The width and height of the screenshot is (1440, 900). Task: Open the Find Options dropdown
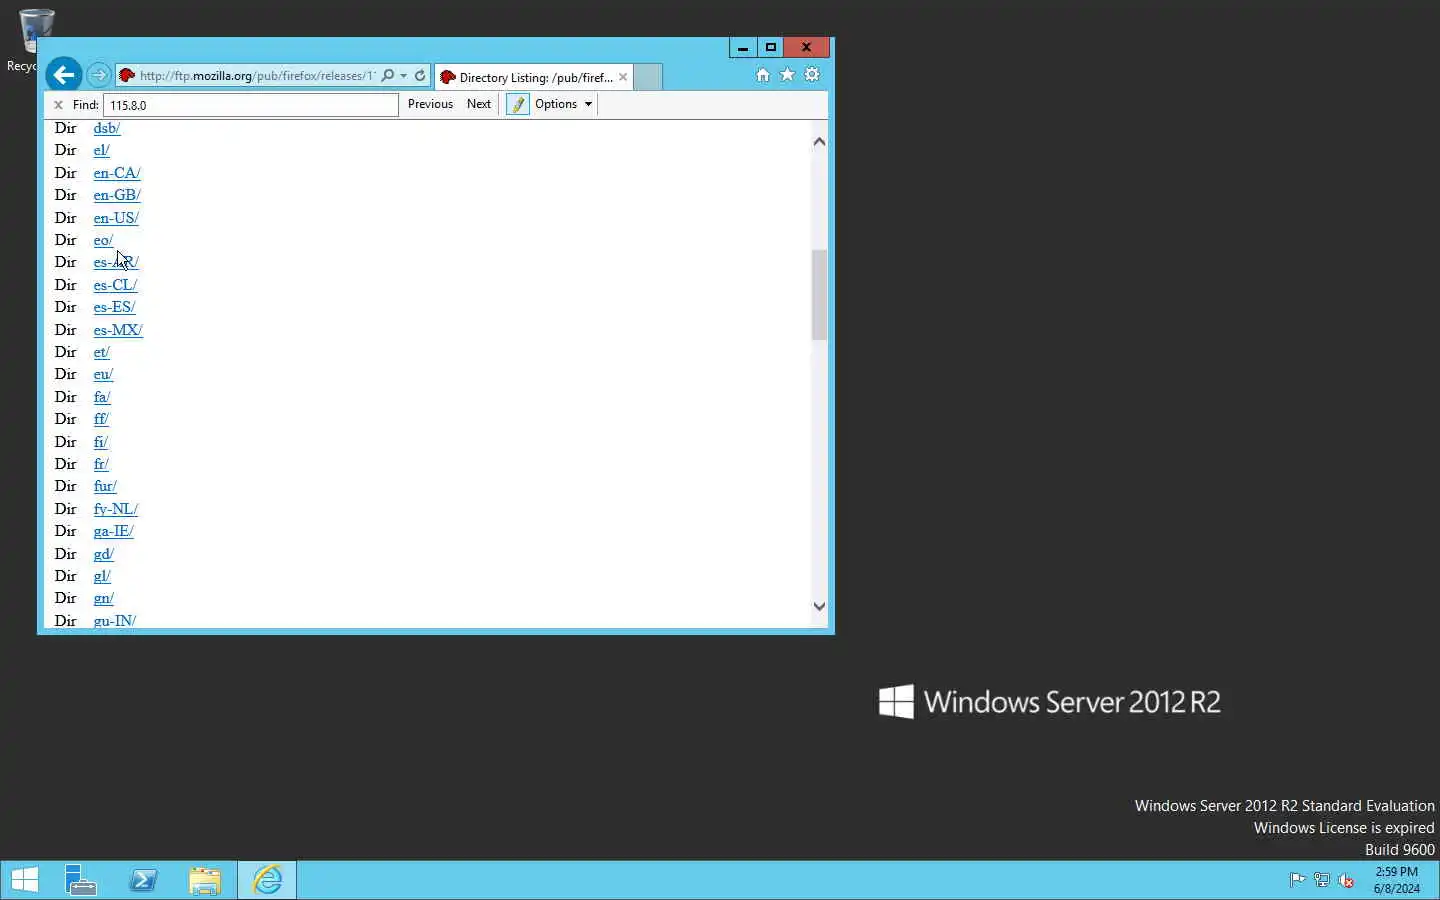click(x=564, y=104)
